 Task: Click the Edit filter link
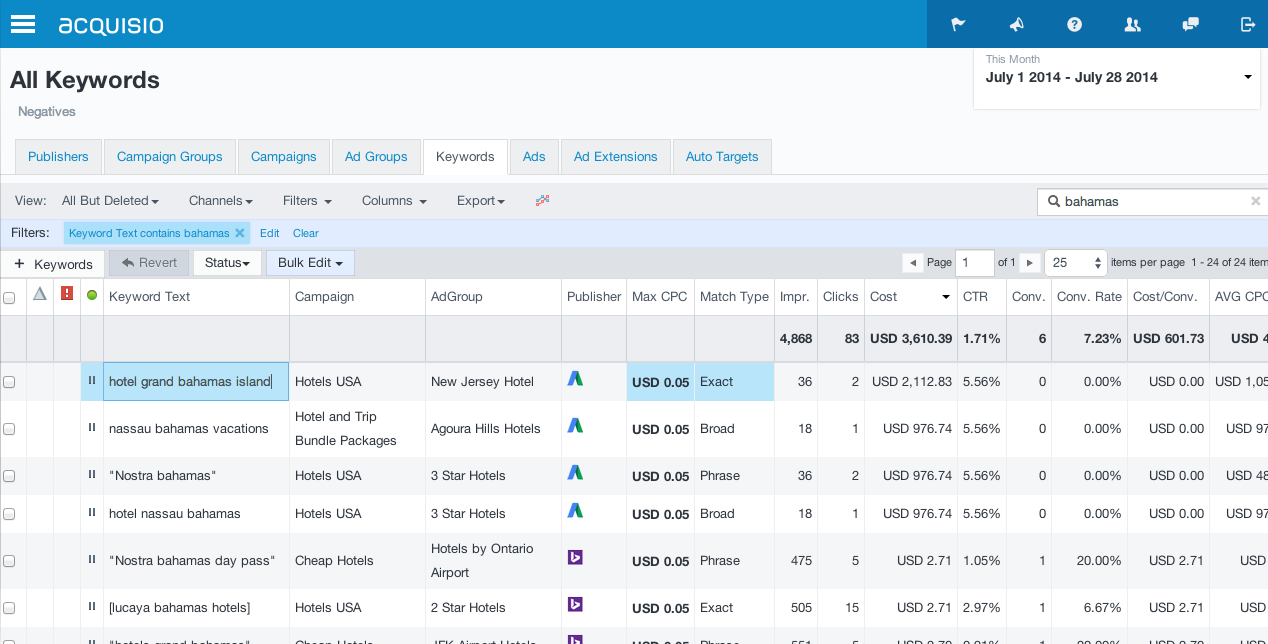[x=269, y=233]
